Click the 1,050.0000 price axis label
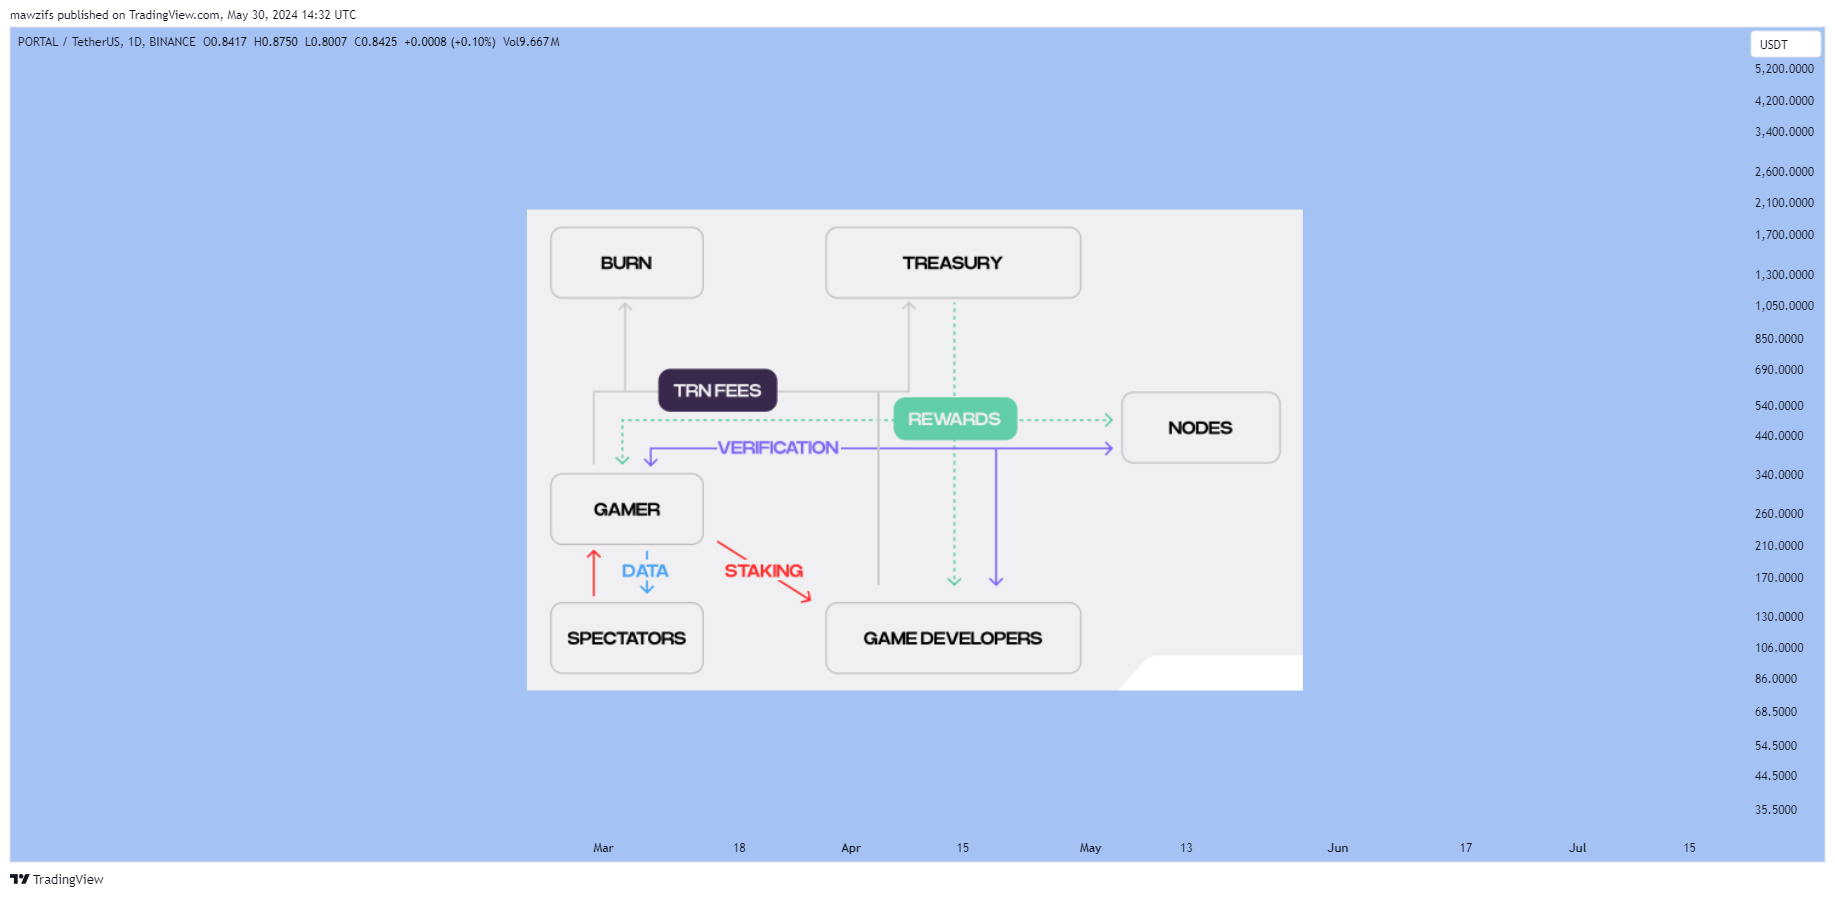This screenshot has height=897, width=1835. pos(1784,306)
